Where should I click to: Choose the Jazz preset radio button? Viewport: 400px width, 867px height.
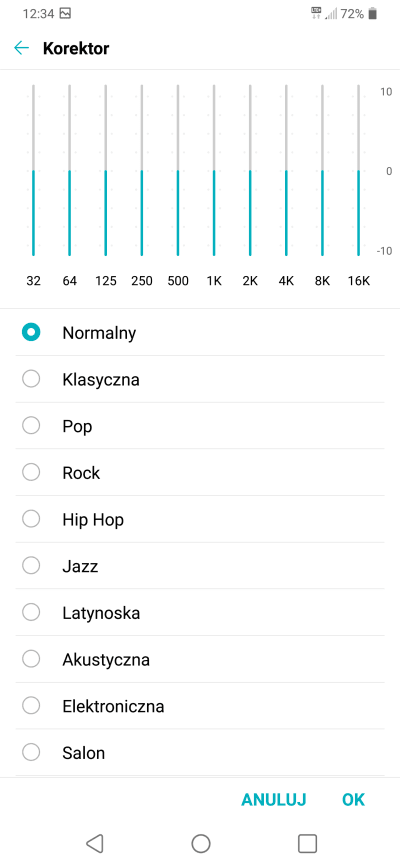tap(31, 566)
